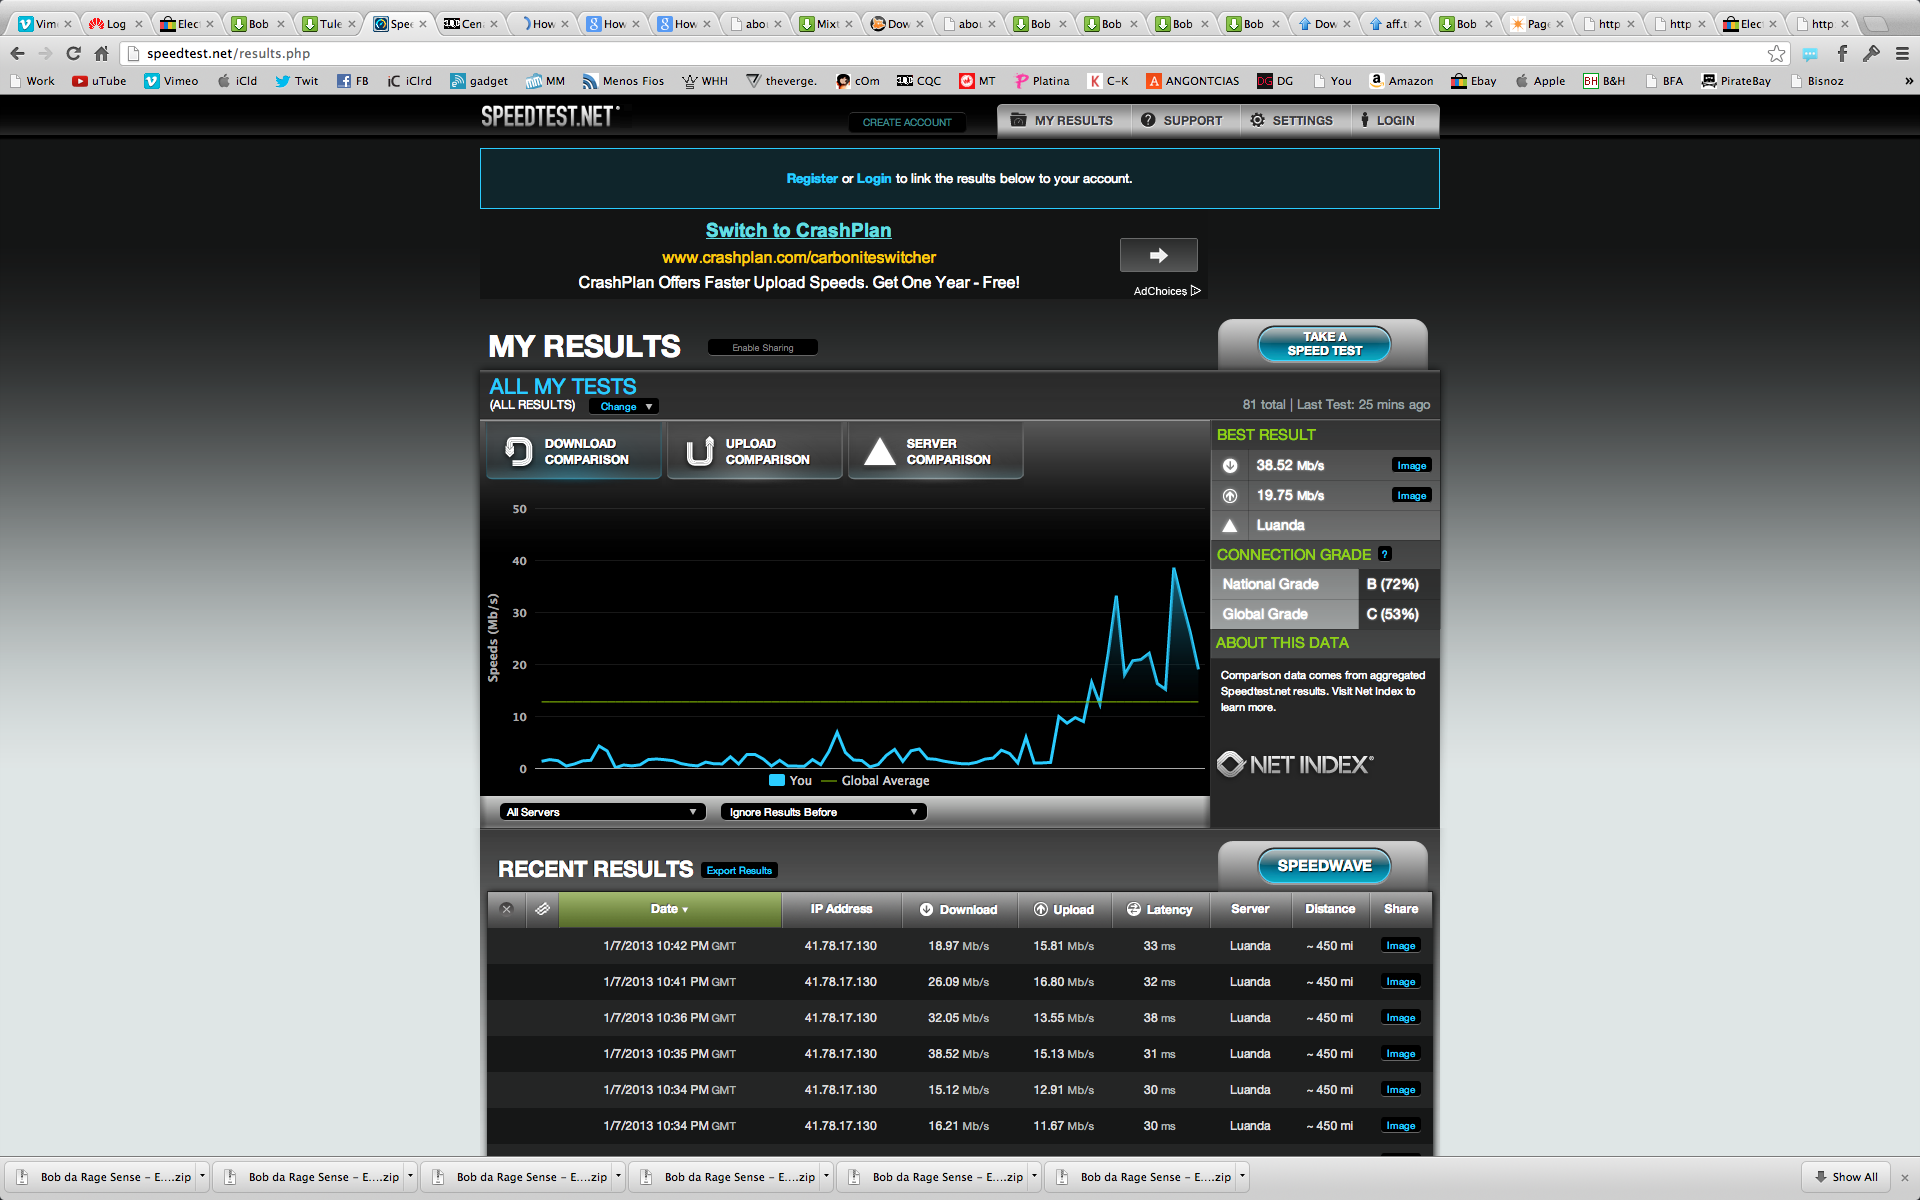Show more bookmarks overflow chevron

[x=1908, y=81]
